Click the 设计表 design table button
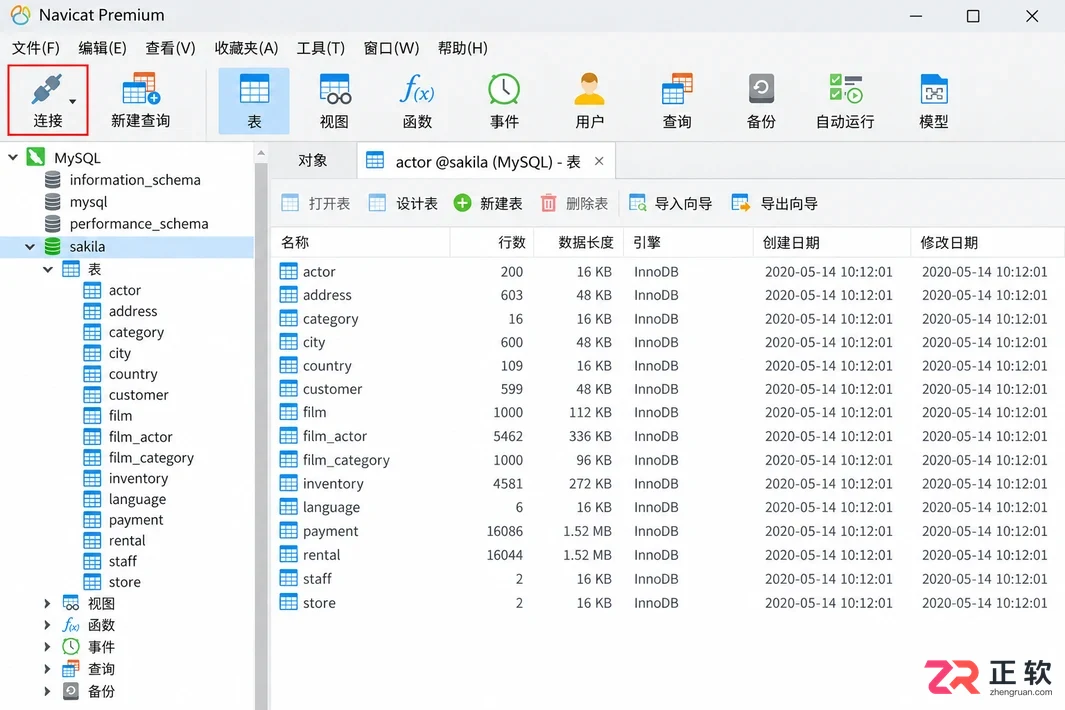Viewport: 1065px width, 710px height. [x=403, y=203]
